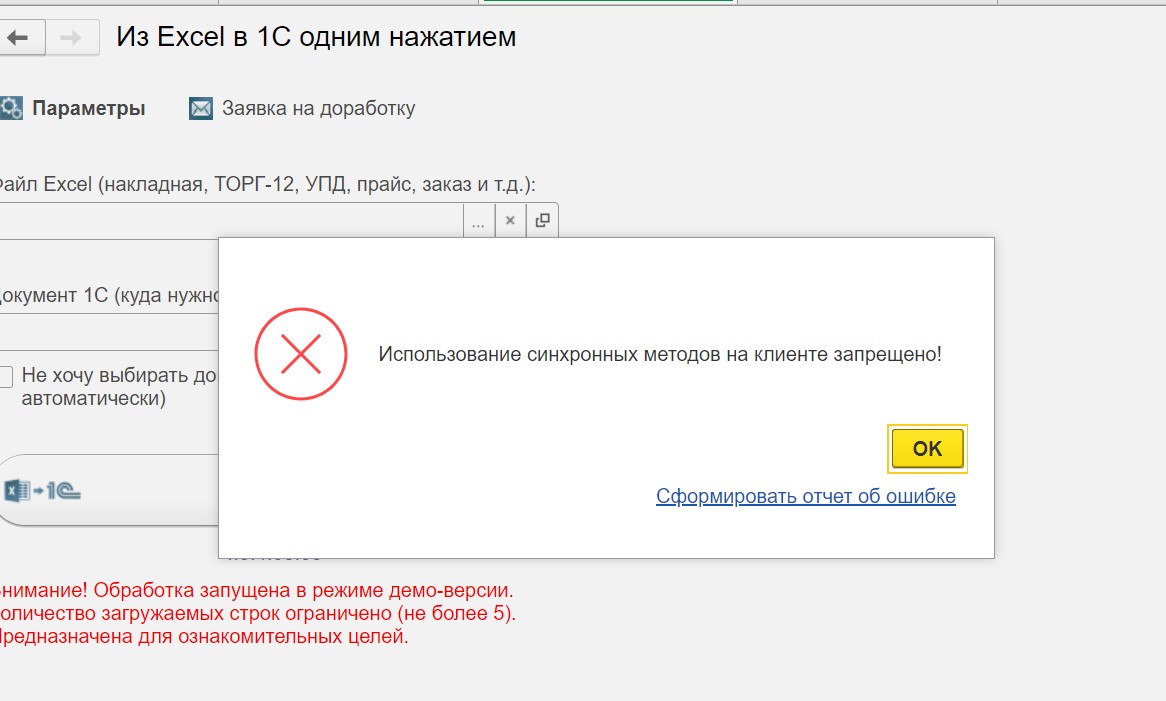Click the forward navigation arrow
The width and height of the screenshot is (1166, 701).
click(71, 37)
